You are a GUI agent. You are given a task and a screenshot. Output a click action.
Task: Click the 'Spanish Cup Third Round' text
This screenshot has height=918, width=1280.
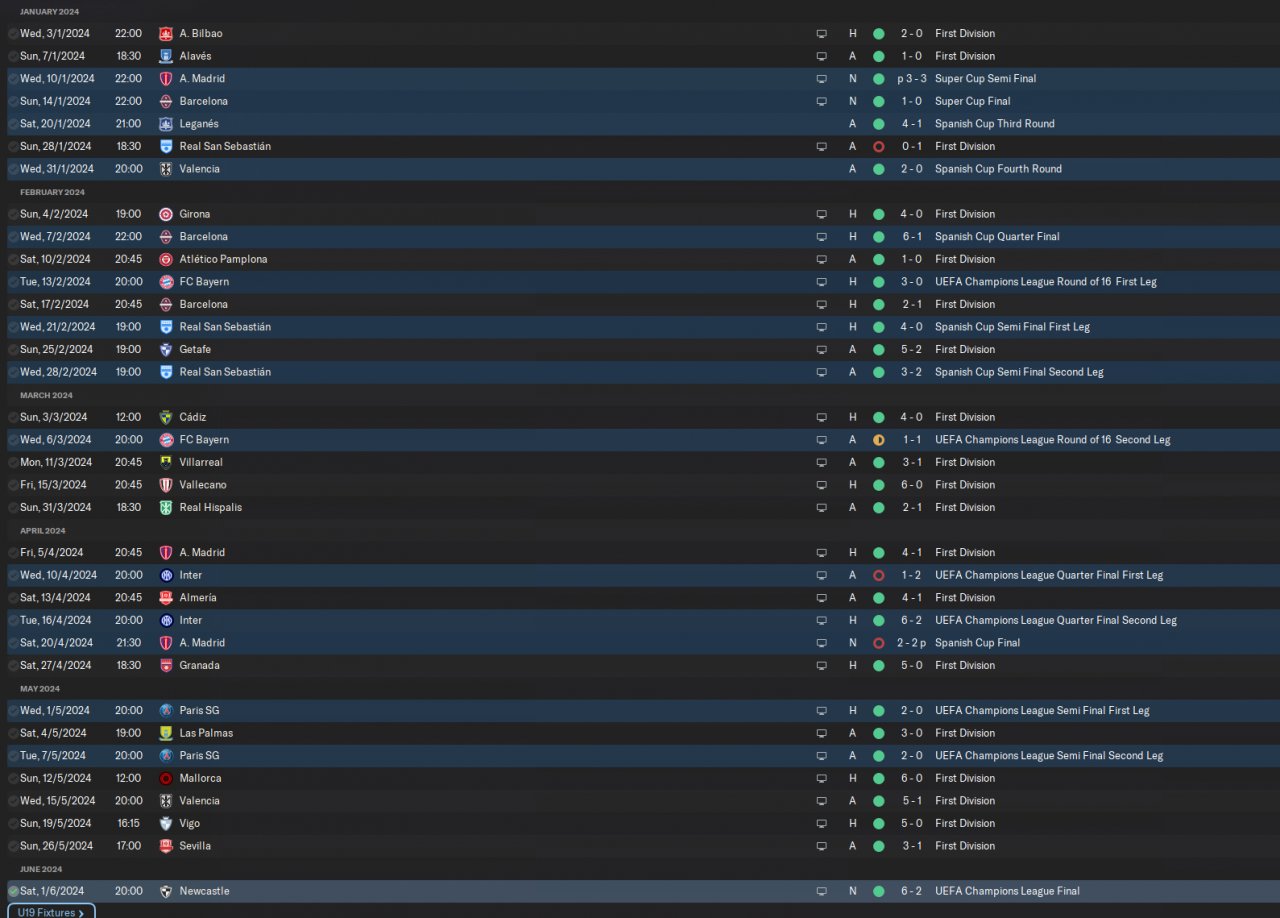tap(995, 124)
